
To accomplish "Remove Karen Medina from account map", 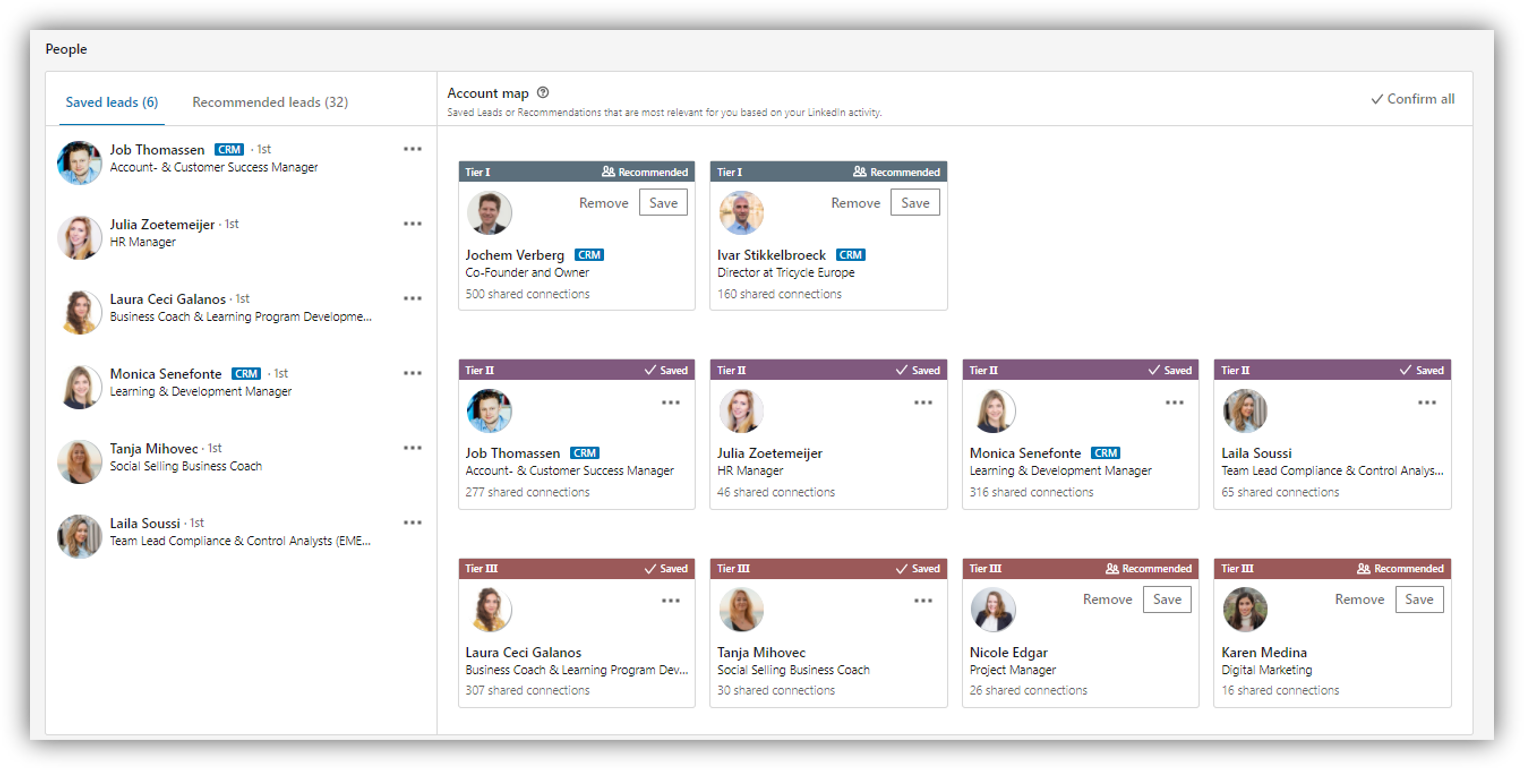I will pos(1359,600).
